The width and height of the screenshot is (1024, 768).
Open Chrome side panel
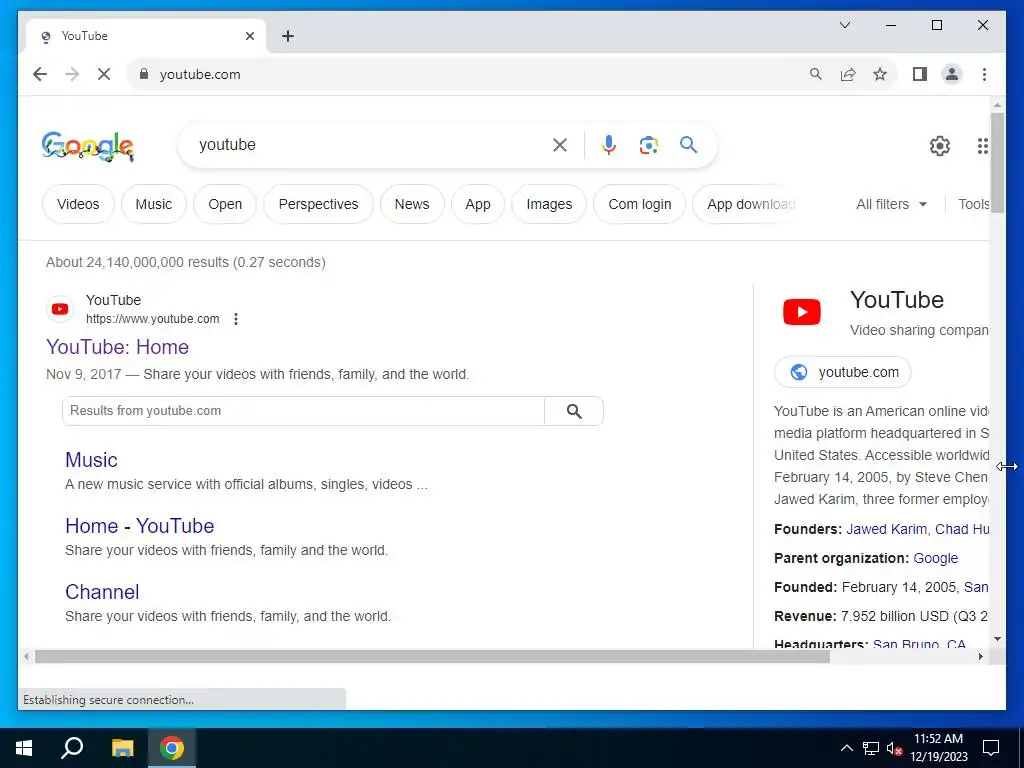[x=920, y=74]
